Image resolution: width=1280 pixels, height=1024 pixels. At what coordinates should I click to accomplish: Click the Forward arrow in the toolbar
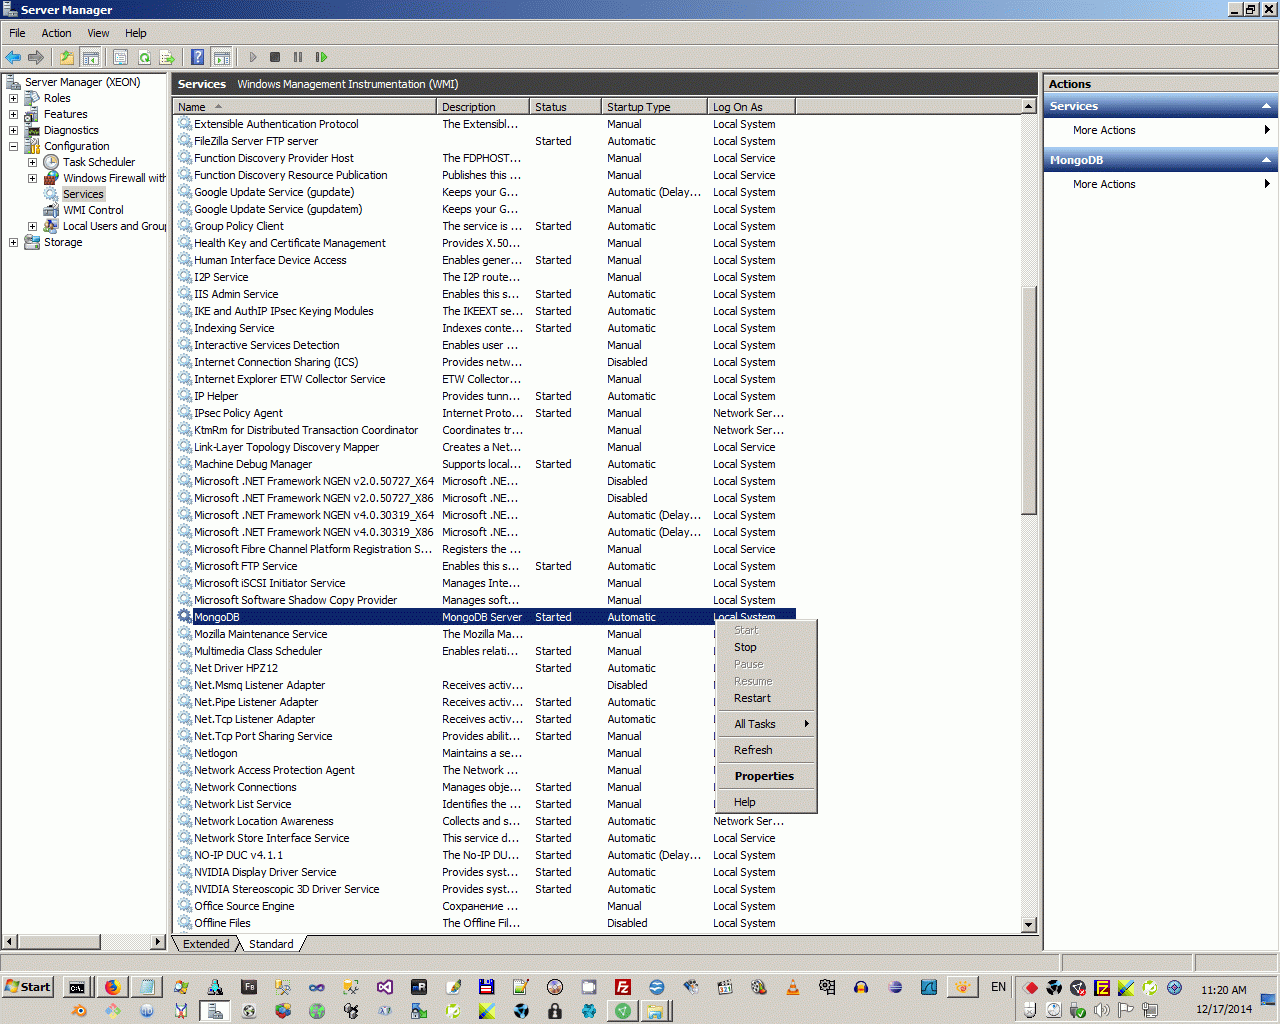pyautogui.click(x=36, y=57)
